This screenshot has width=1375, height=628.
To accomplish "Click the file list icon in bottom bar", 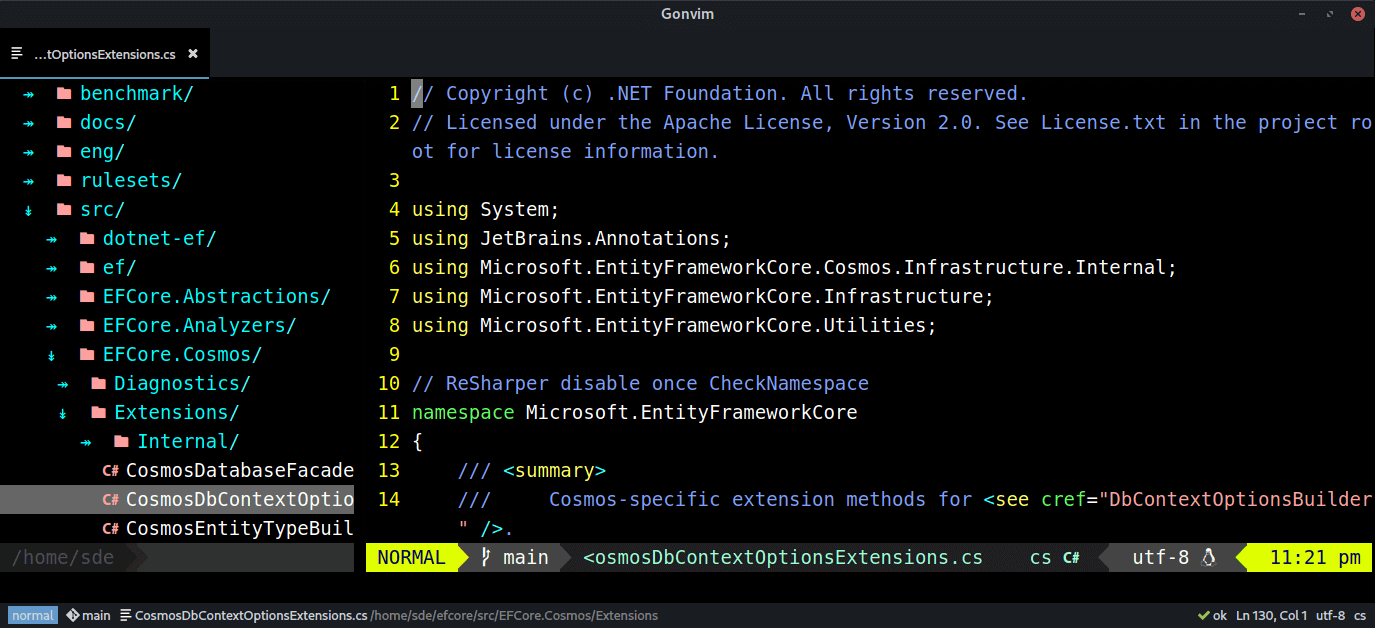I will tap(126, 616).
